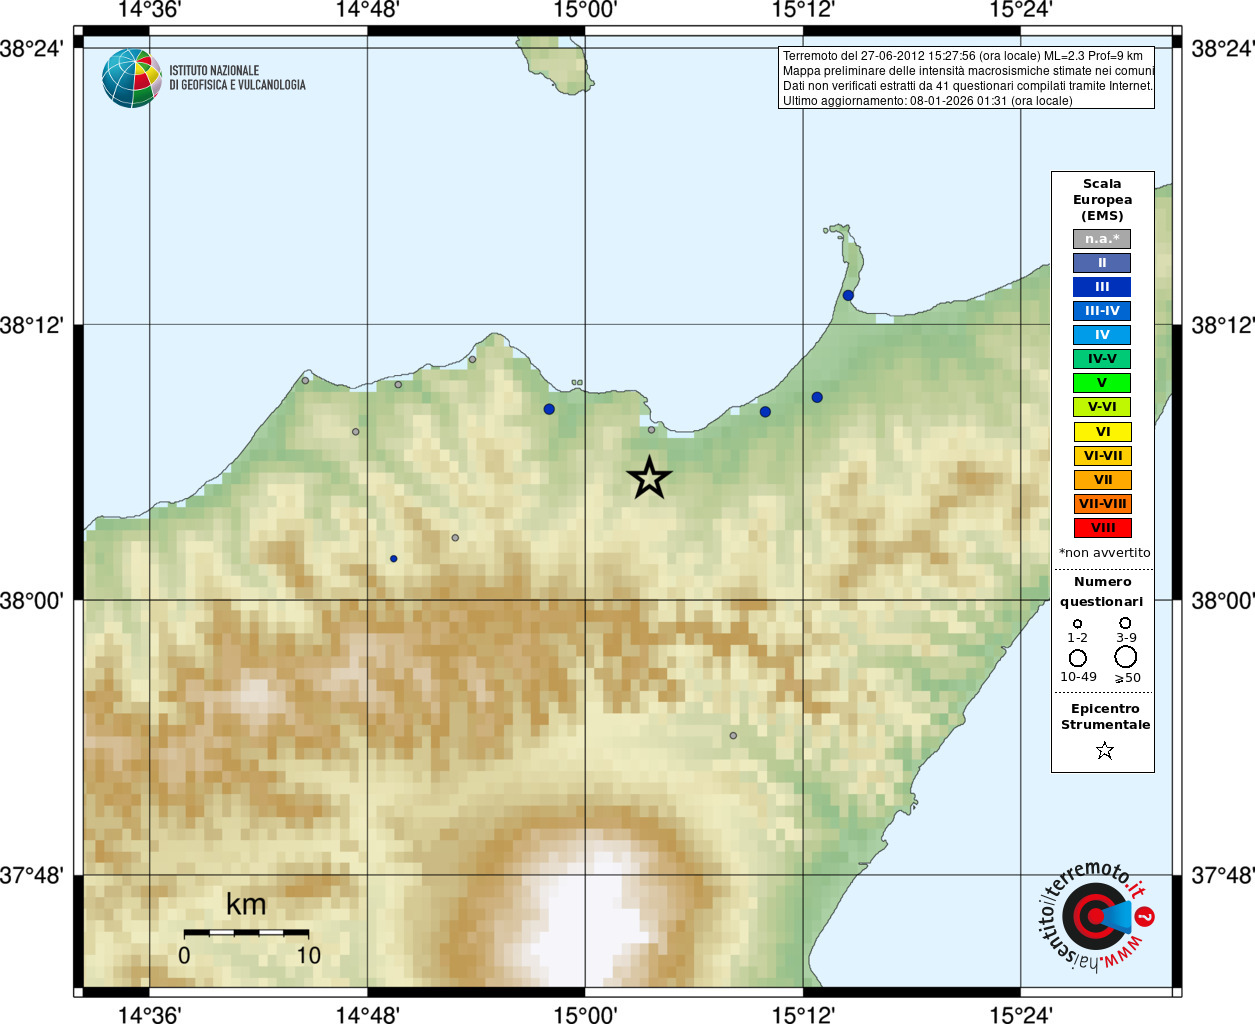1255x1024 pixels.
Task: Click the 10-49 questionnaire circle
Action: 1078,658
